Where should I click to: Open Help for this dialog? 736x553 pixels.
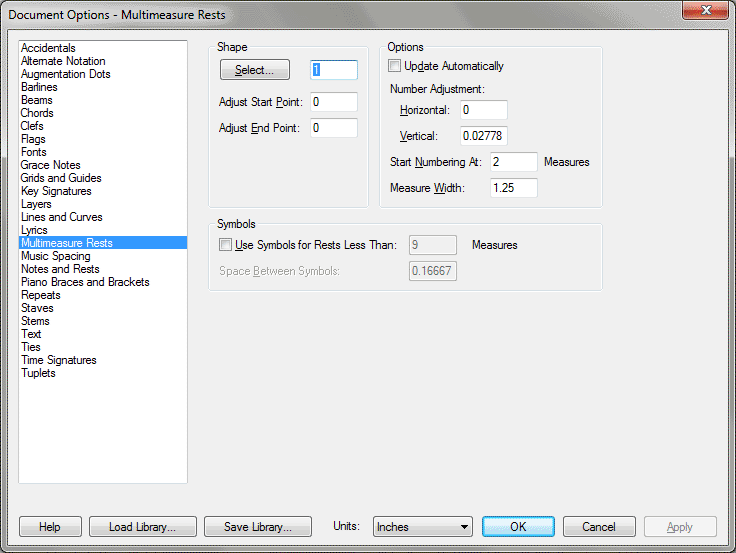point(50,527)
